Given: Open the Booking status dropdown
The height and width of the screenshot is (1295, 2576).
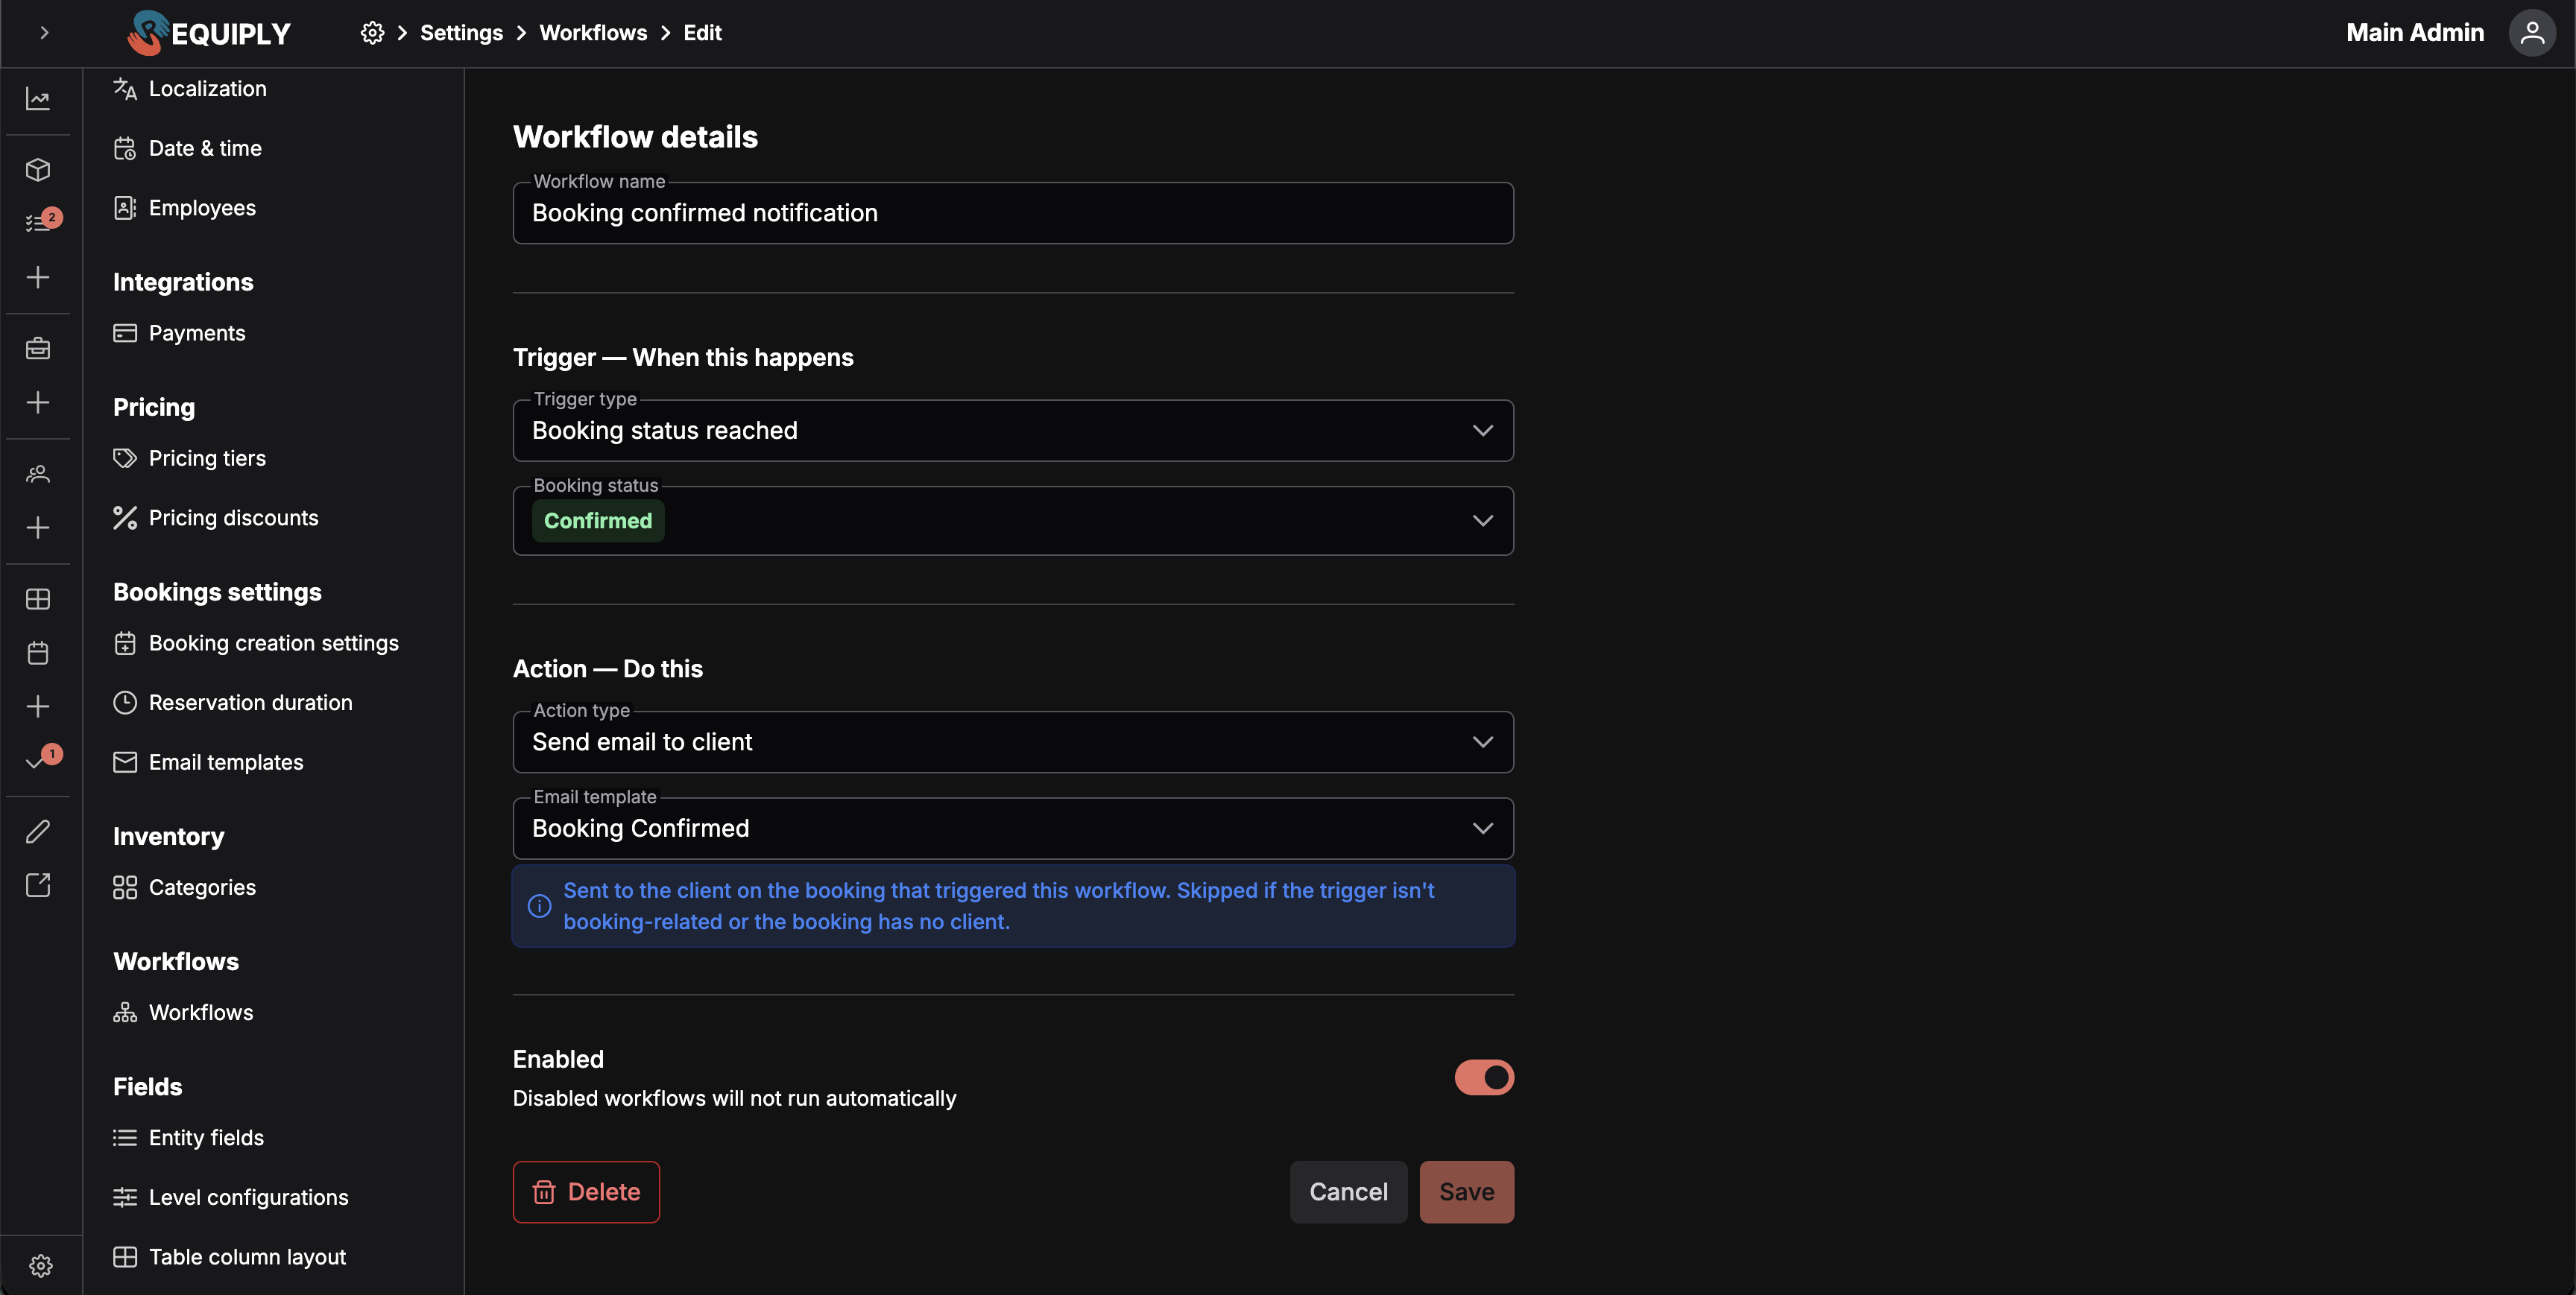Looking at the screenshot, I should 1013,521.
